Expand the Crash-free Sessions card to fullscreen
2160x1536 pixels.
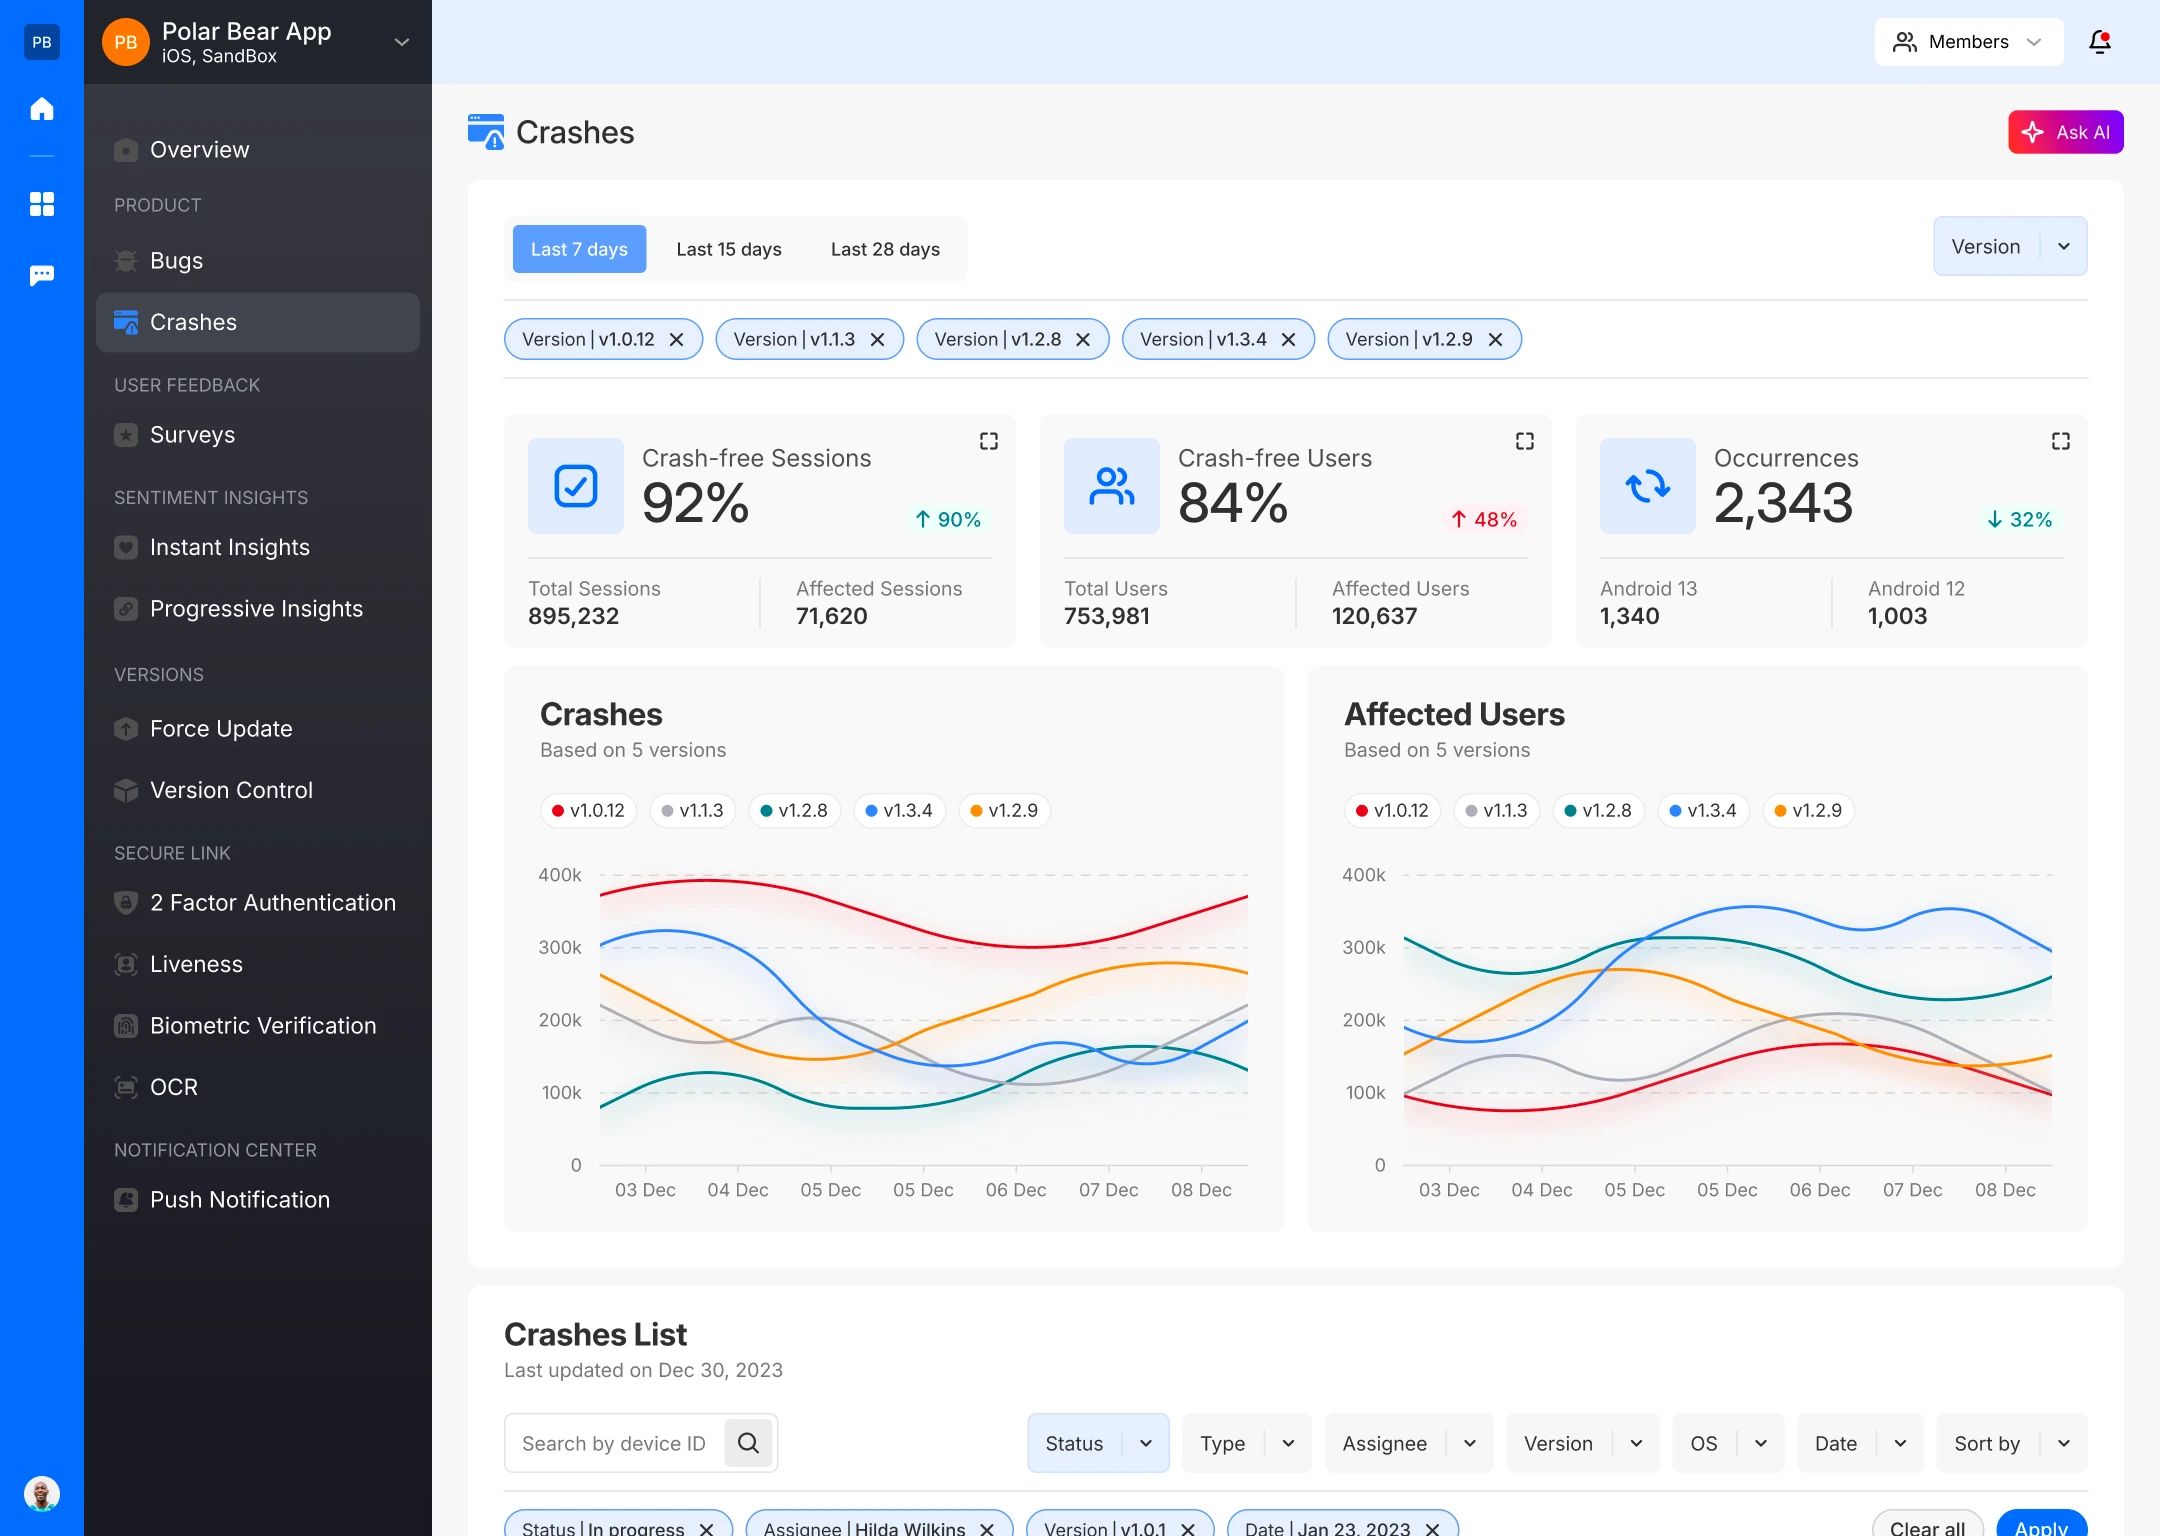click(988, 441)
